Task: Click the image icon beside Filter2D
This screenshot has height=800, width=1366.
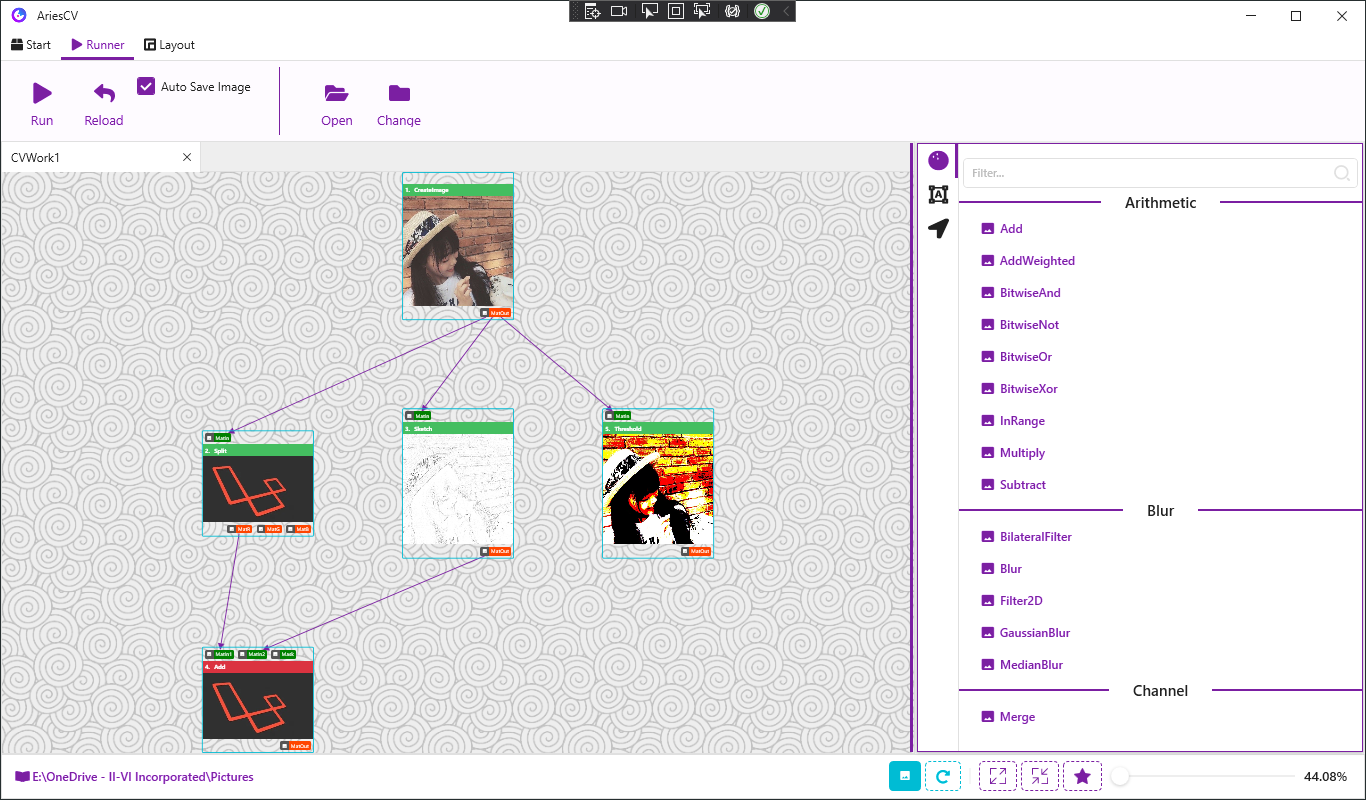Action: click(988, 601)
